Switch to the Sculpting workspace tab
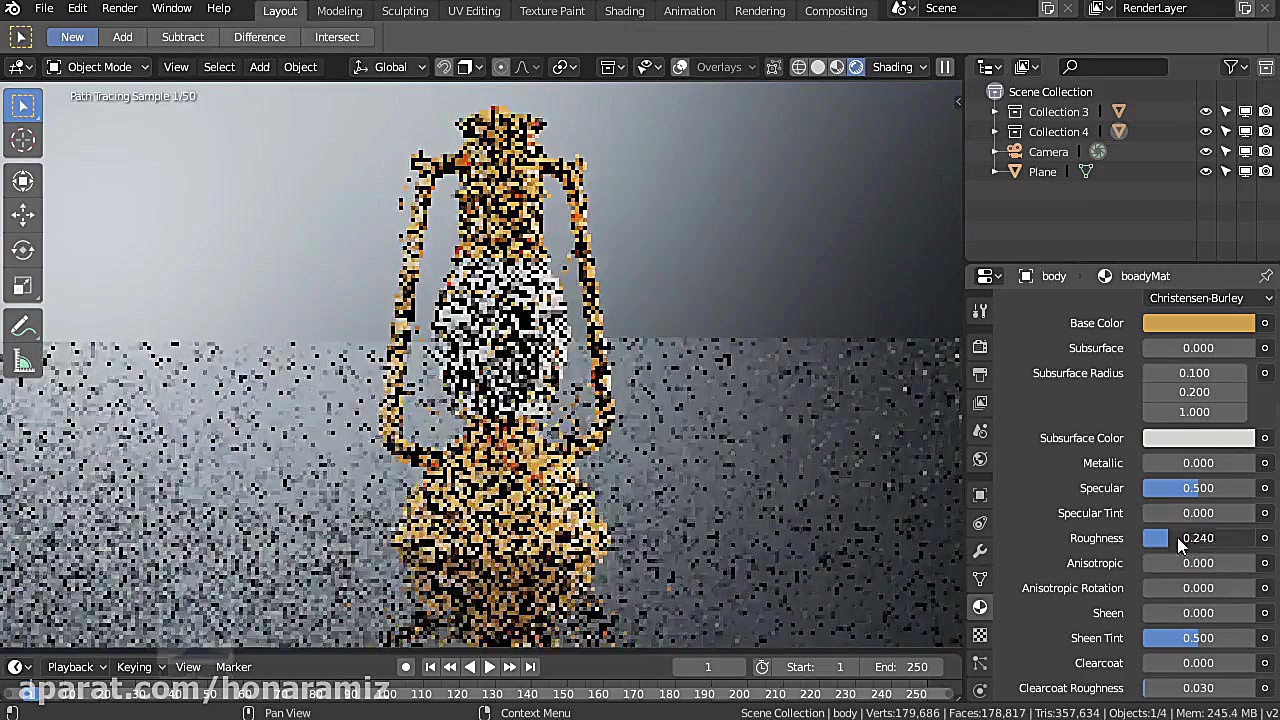Viewport: 1280px width, 720px height. 405,10
